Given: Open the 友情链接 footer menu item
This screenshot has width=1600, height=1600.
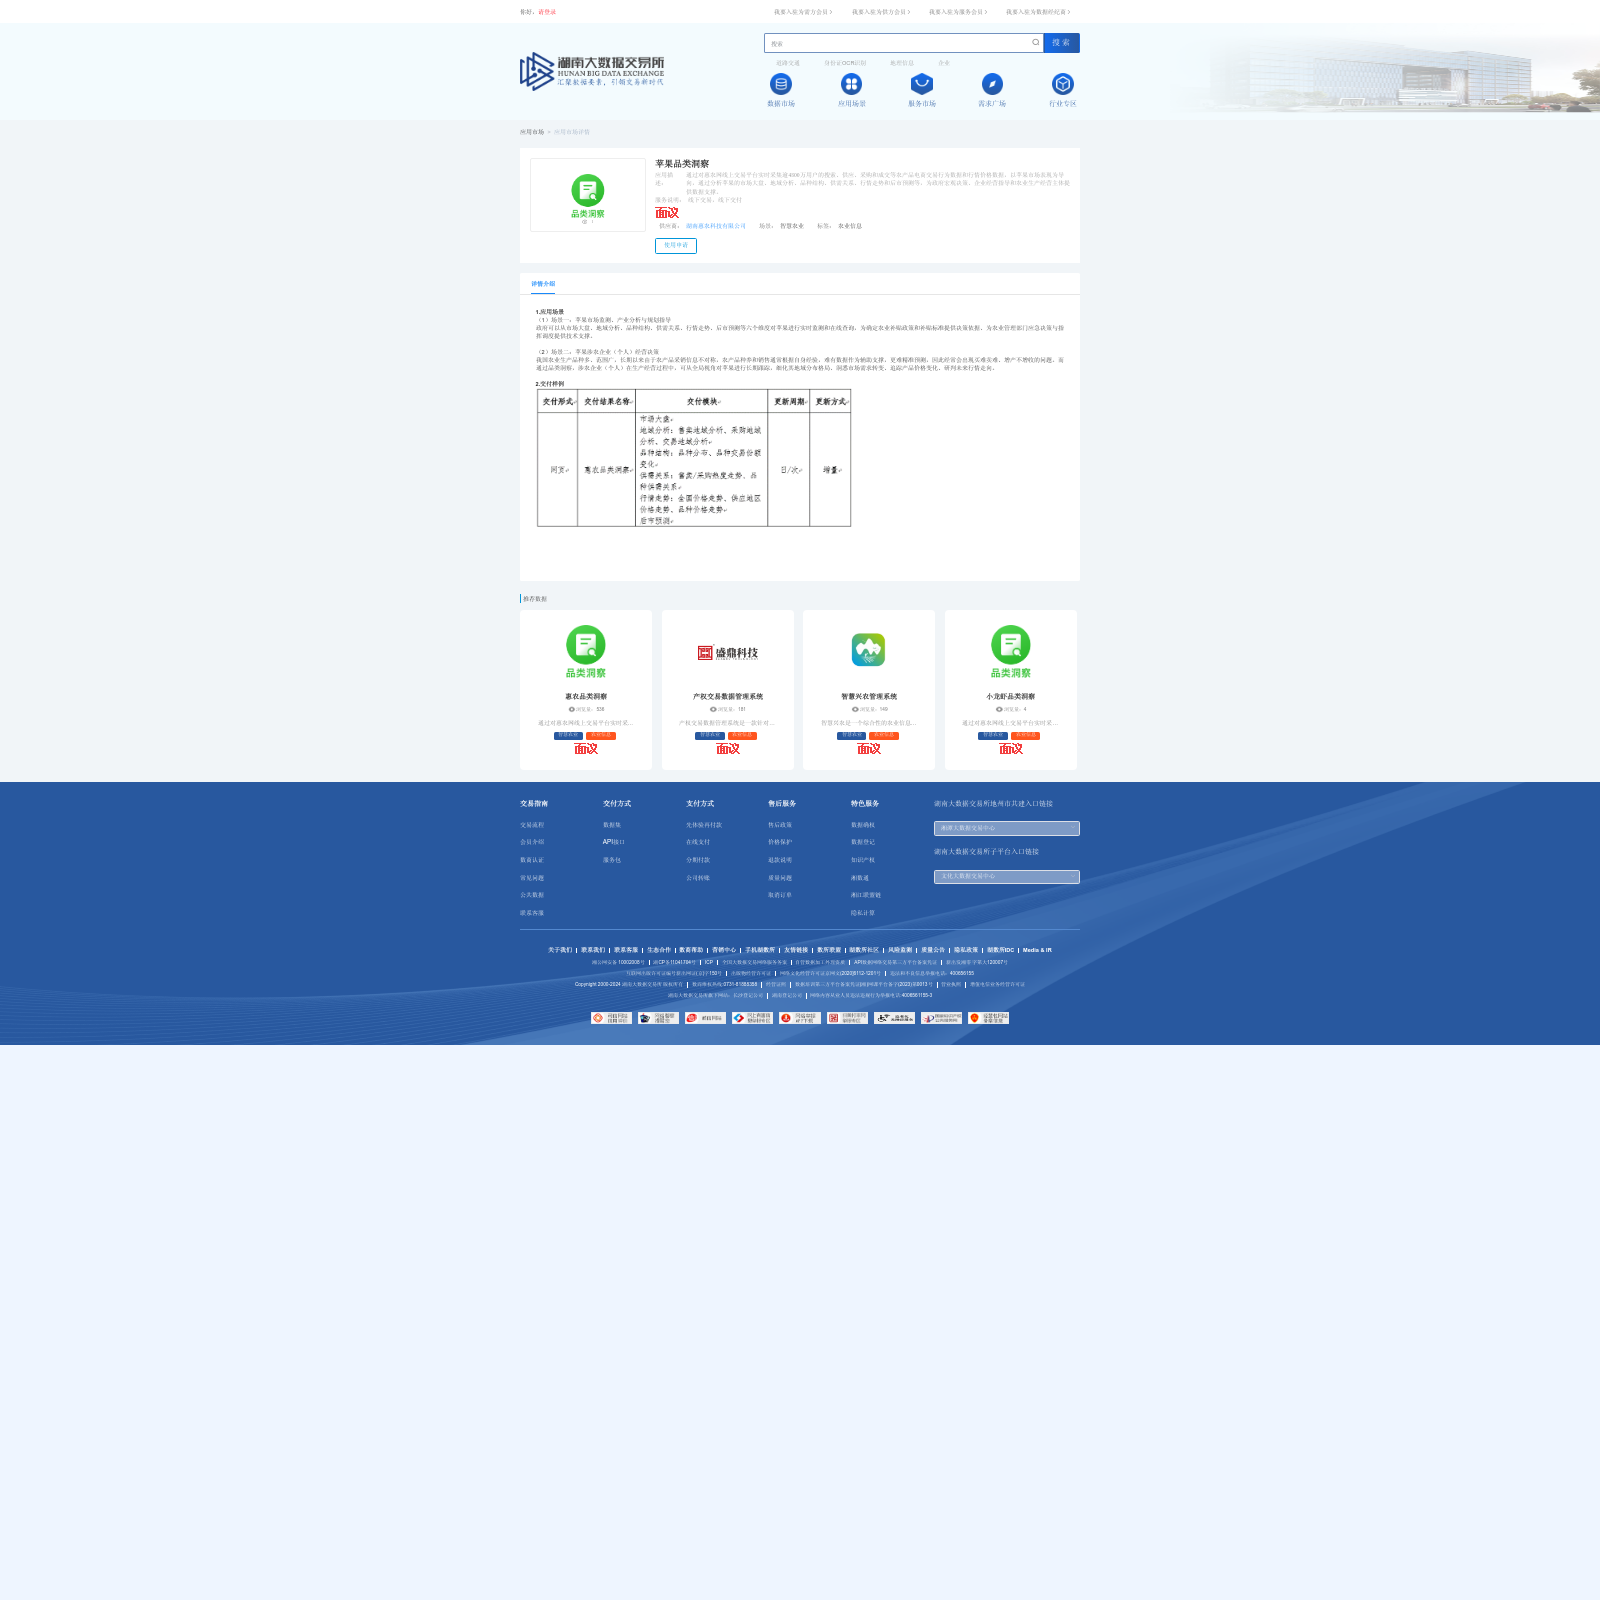Looking at the screenshot, I should [x=796, y=950].
